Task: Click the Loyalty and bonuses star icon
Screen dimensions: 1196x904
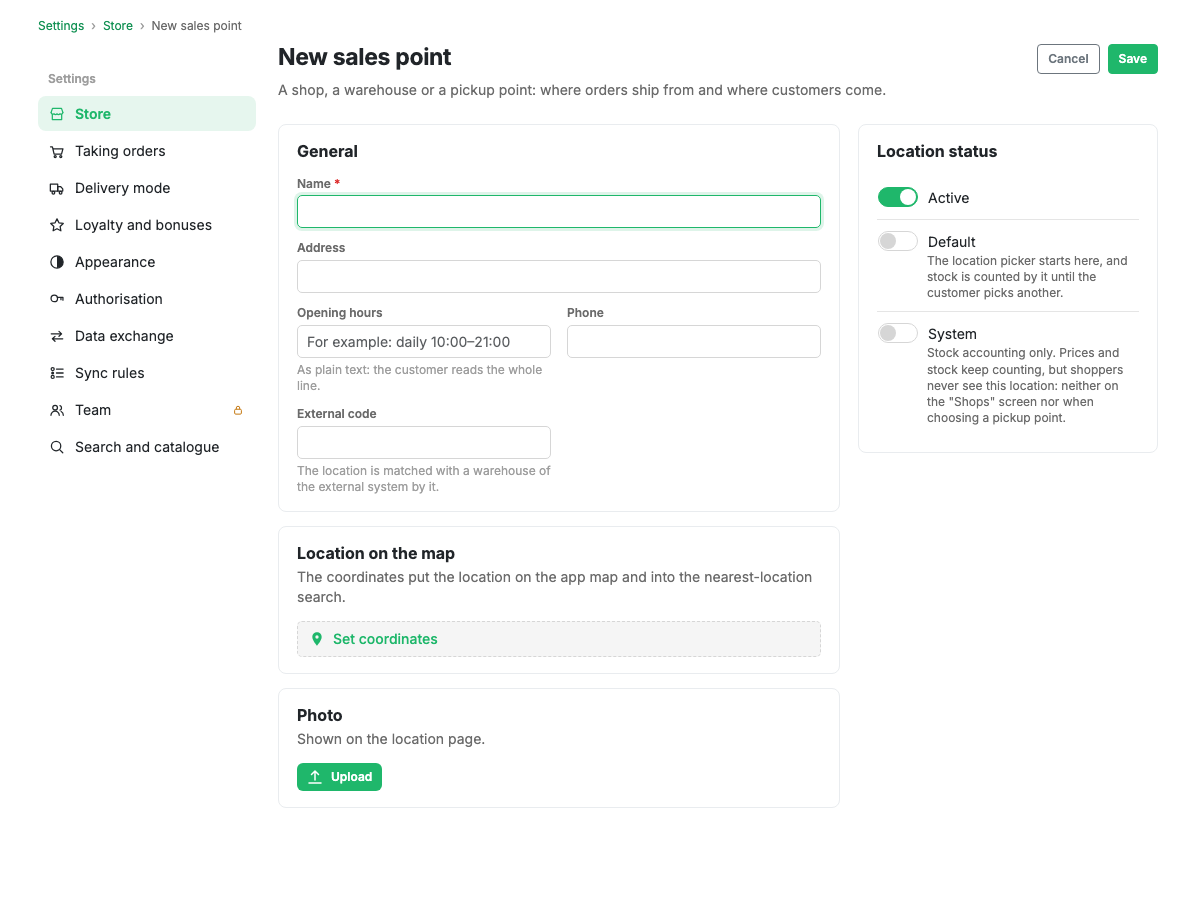Action: tap(57, 225)
